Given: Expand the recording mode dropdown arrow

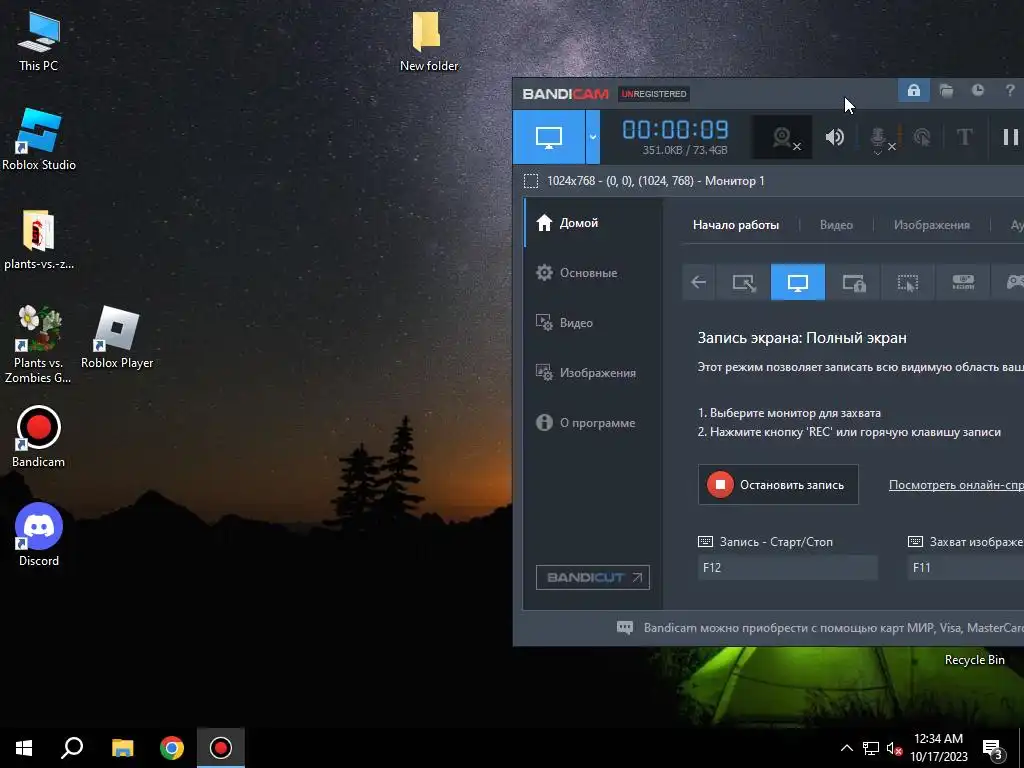Looking at the screenshot, I should (592, 137).
